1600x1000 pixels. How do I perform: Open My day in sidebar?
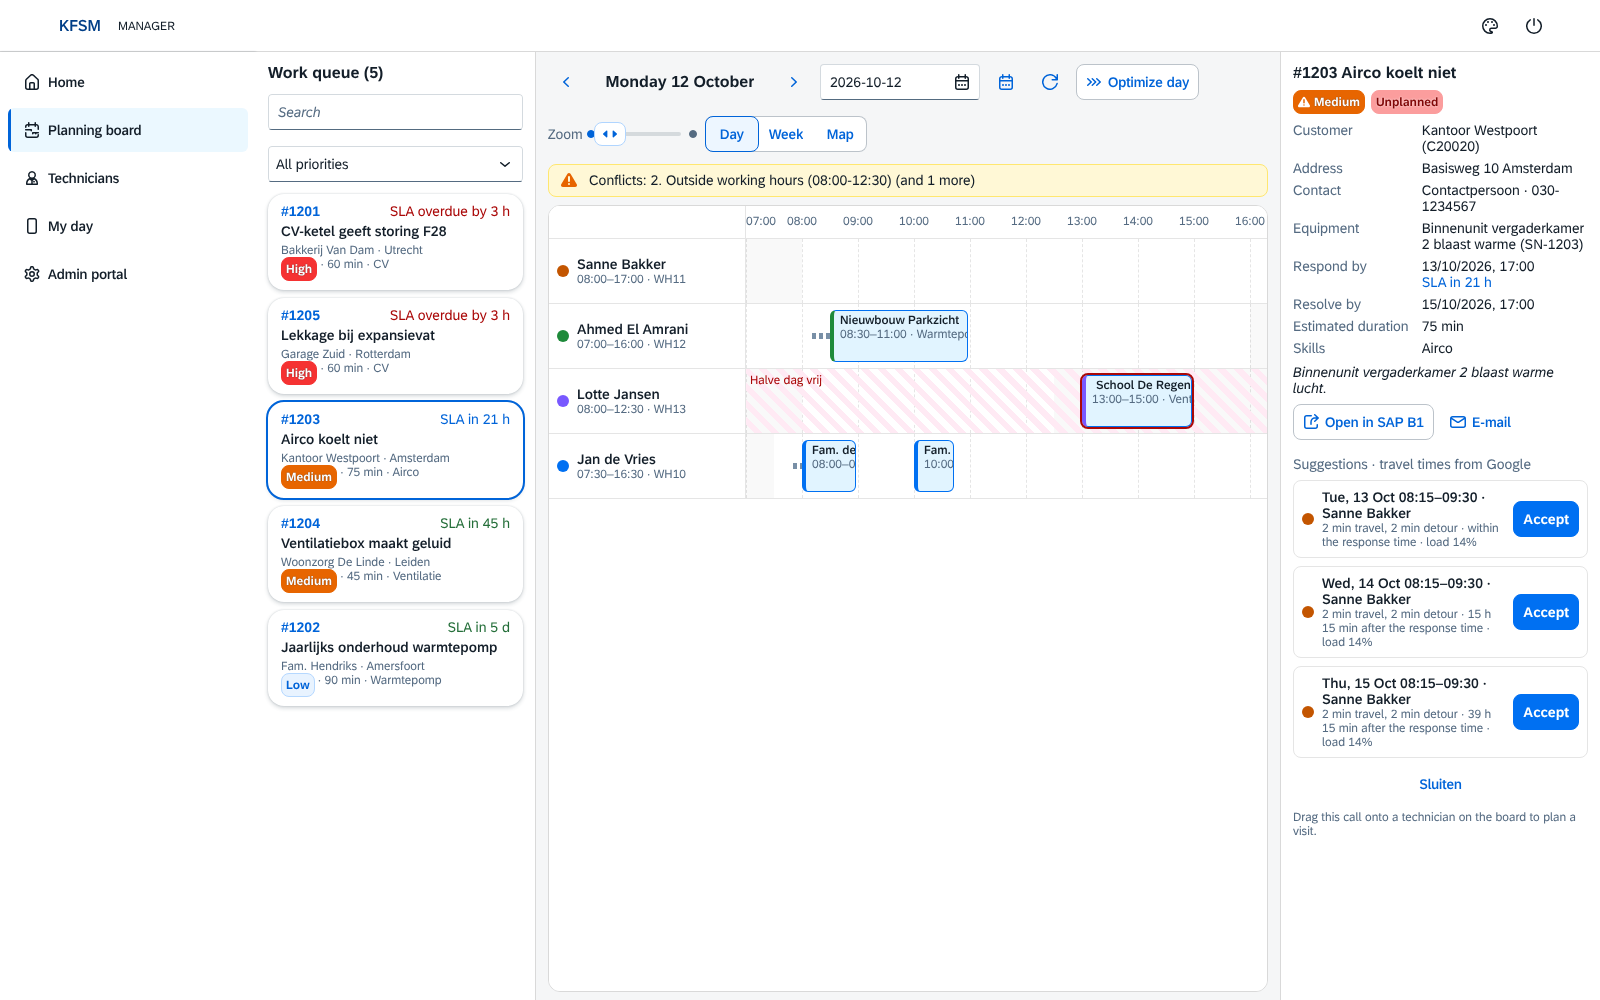[128, 226]
